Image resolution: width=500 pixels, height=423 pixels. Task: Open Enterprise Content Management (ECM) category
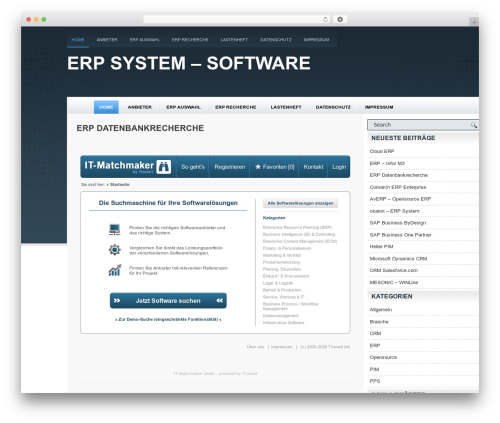click(300, 241)
